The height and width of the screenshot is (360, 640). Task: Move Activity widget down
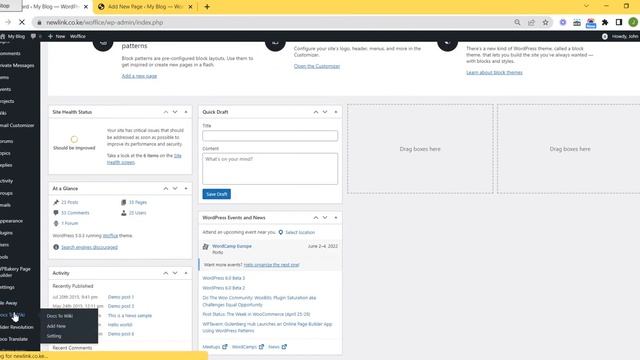[175, 273]
